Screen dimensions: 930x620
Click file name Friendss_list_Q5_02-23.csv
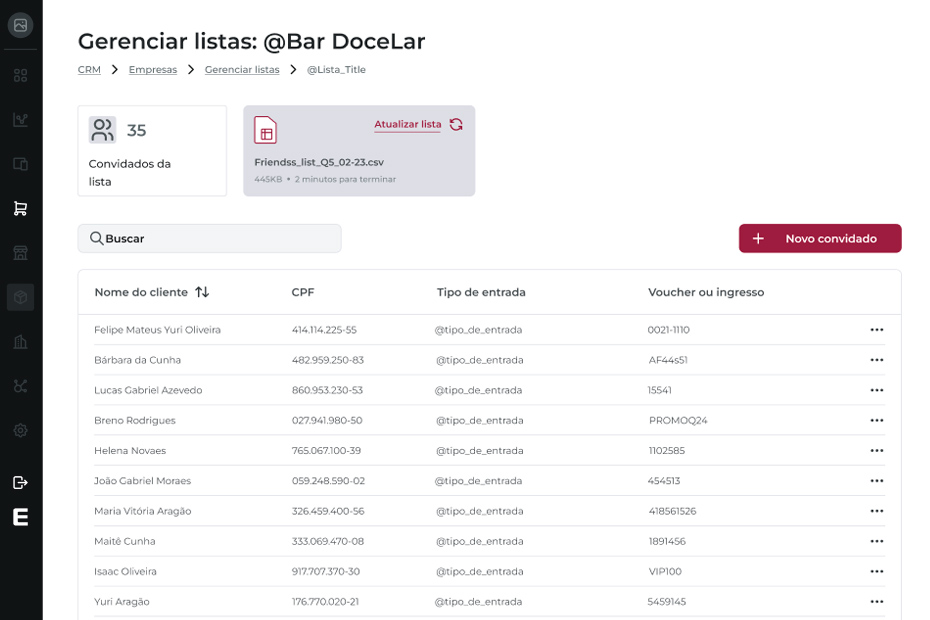click(x=319, y=162)
